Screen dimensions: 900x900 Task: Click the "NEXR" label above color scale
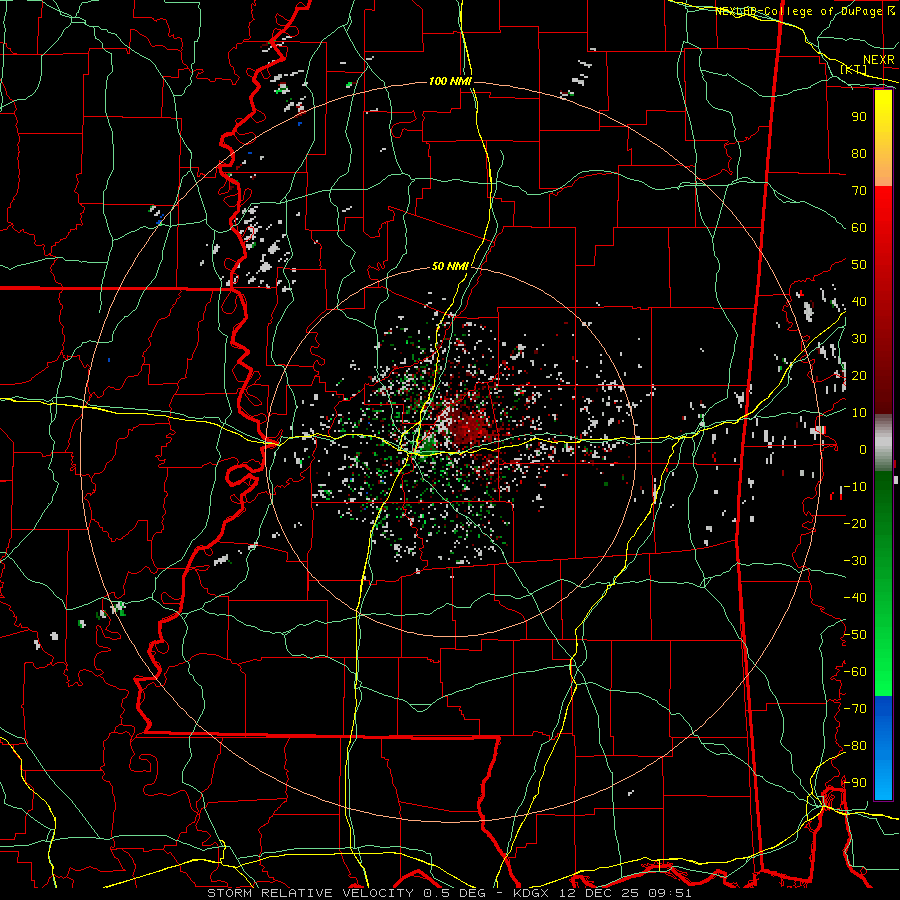(879, 60)
